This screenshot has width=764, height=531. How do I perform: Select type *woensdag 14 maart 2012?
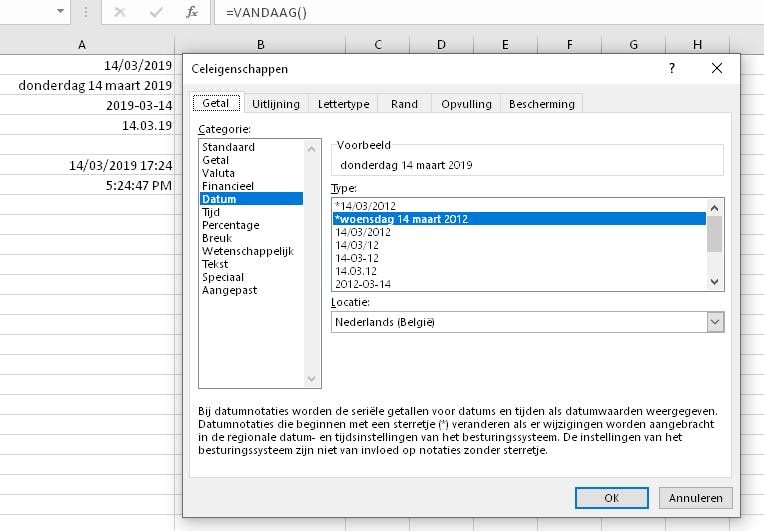(519, 219)
